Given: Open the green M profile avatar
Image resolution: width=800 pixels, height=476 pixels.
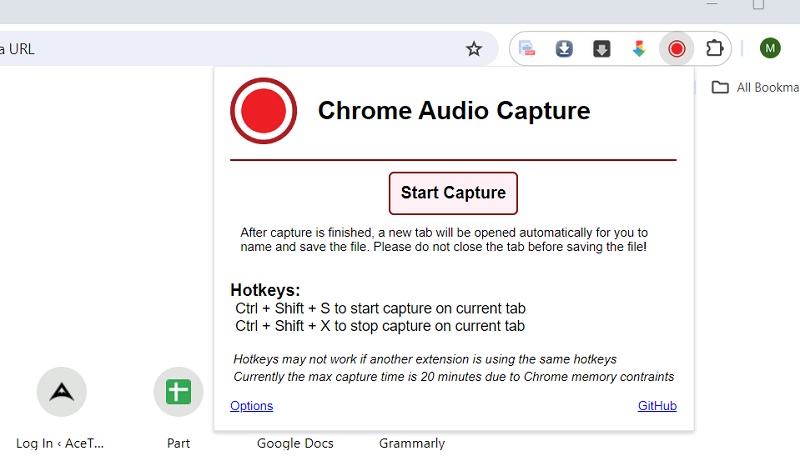Looking at the screenshot, I should (x=770, y=48).
